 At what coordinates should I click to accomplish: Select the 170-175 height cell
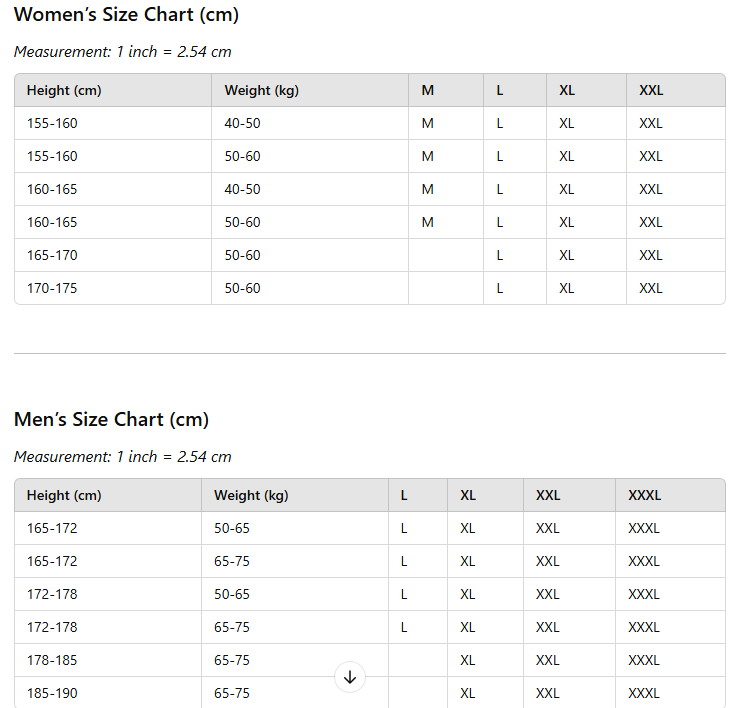pyautogui.click(x=52, y=288)
